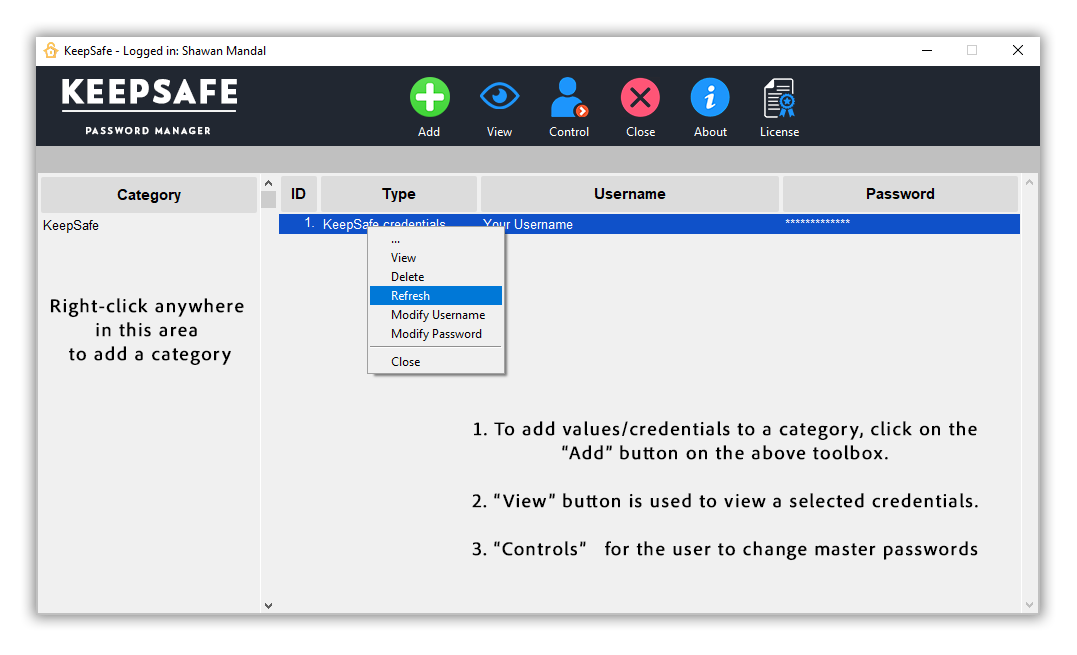Choose Delete from the context menu
Screen dimensions: 1077x655
point(435,277)
